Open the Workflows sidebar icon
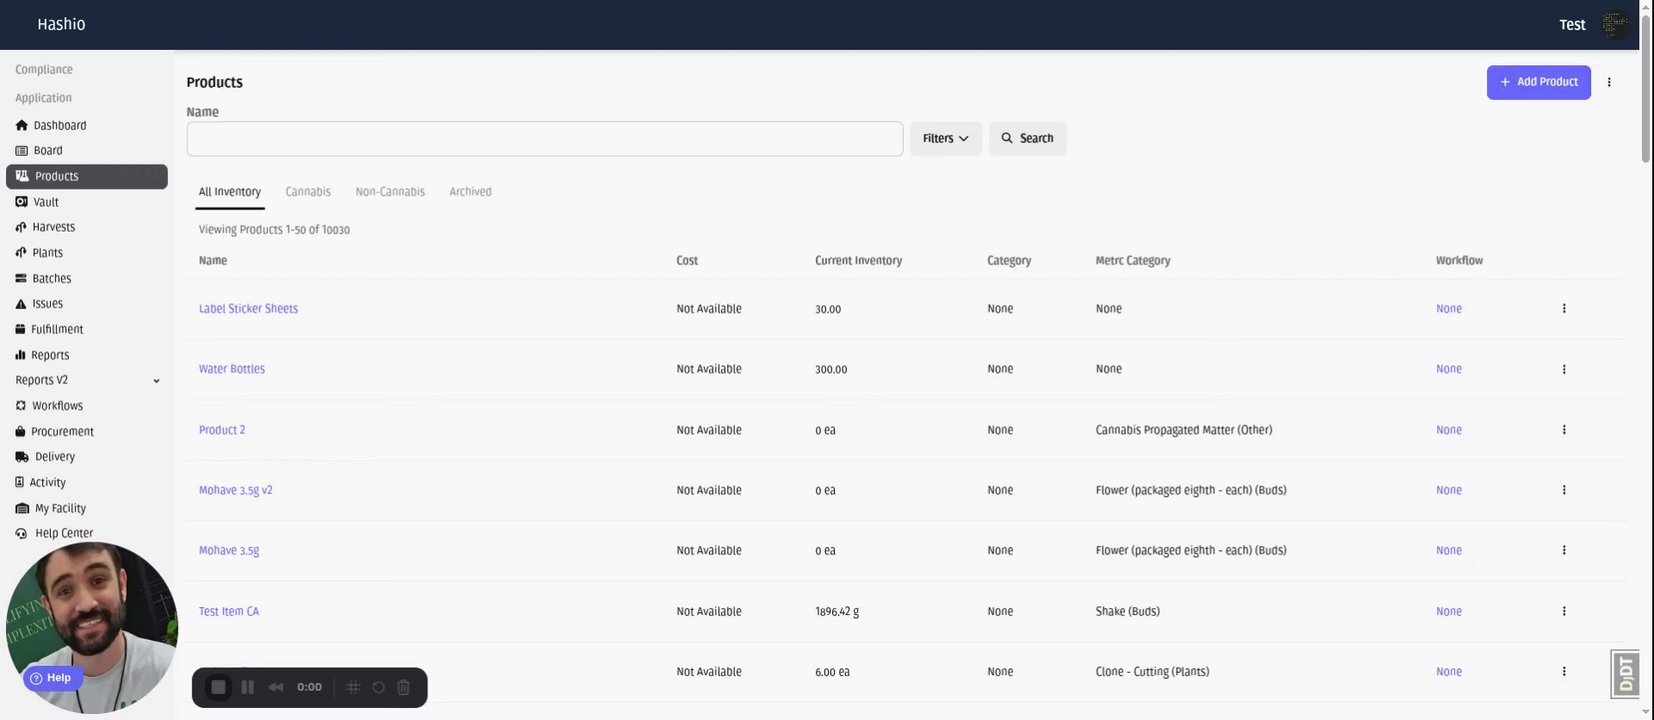 21,406
